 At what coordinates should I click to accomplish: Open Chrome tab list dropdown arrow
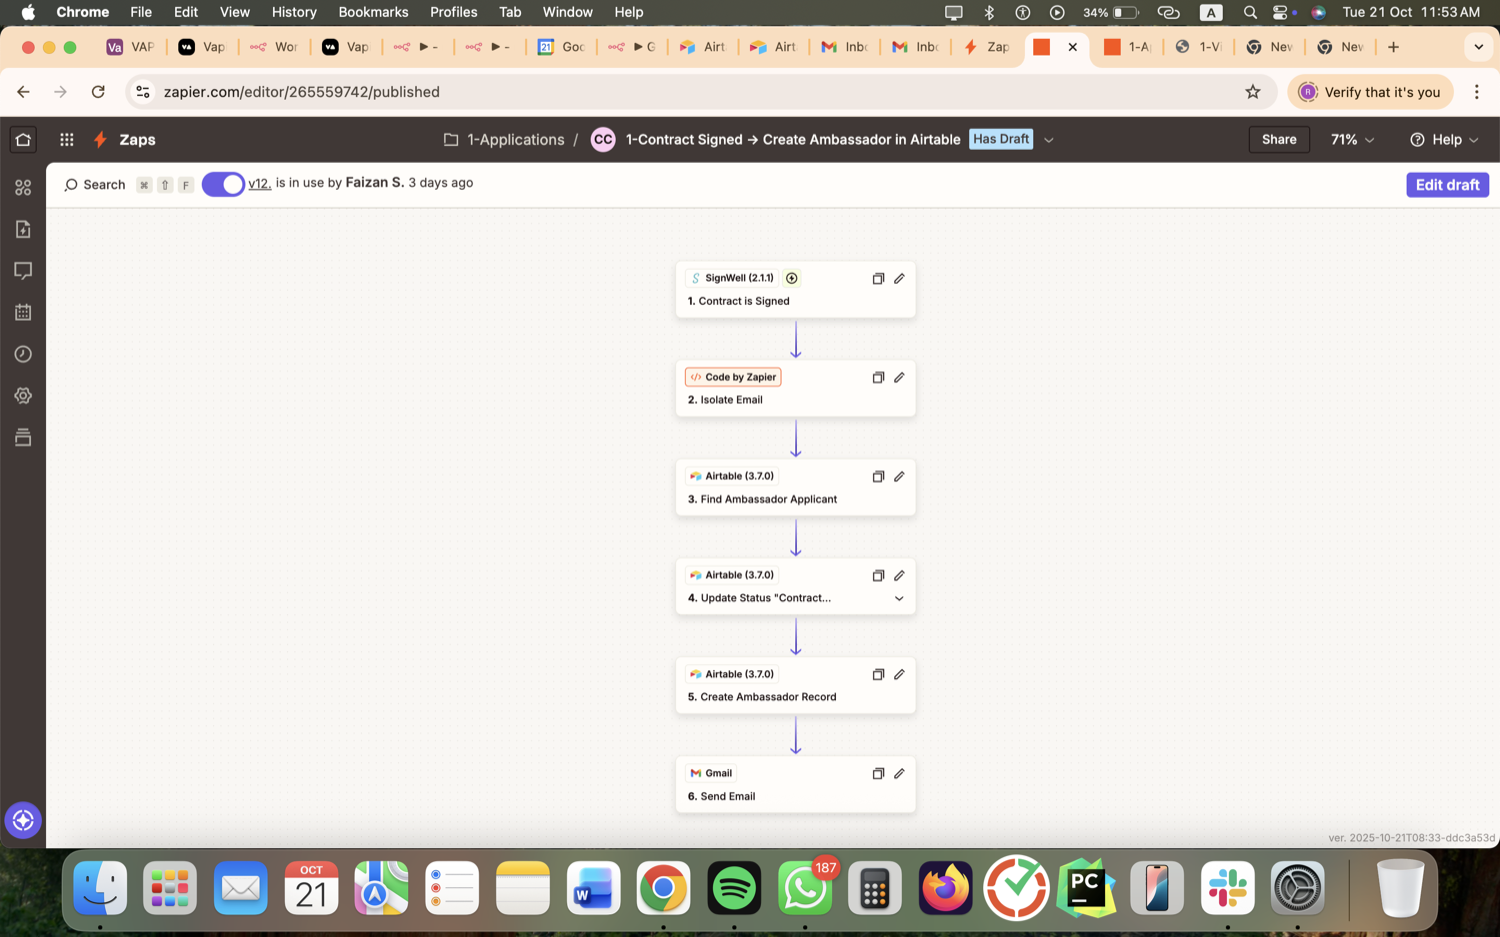[1478, 47]
